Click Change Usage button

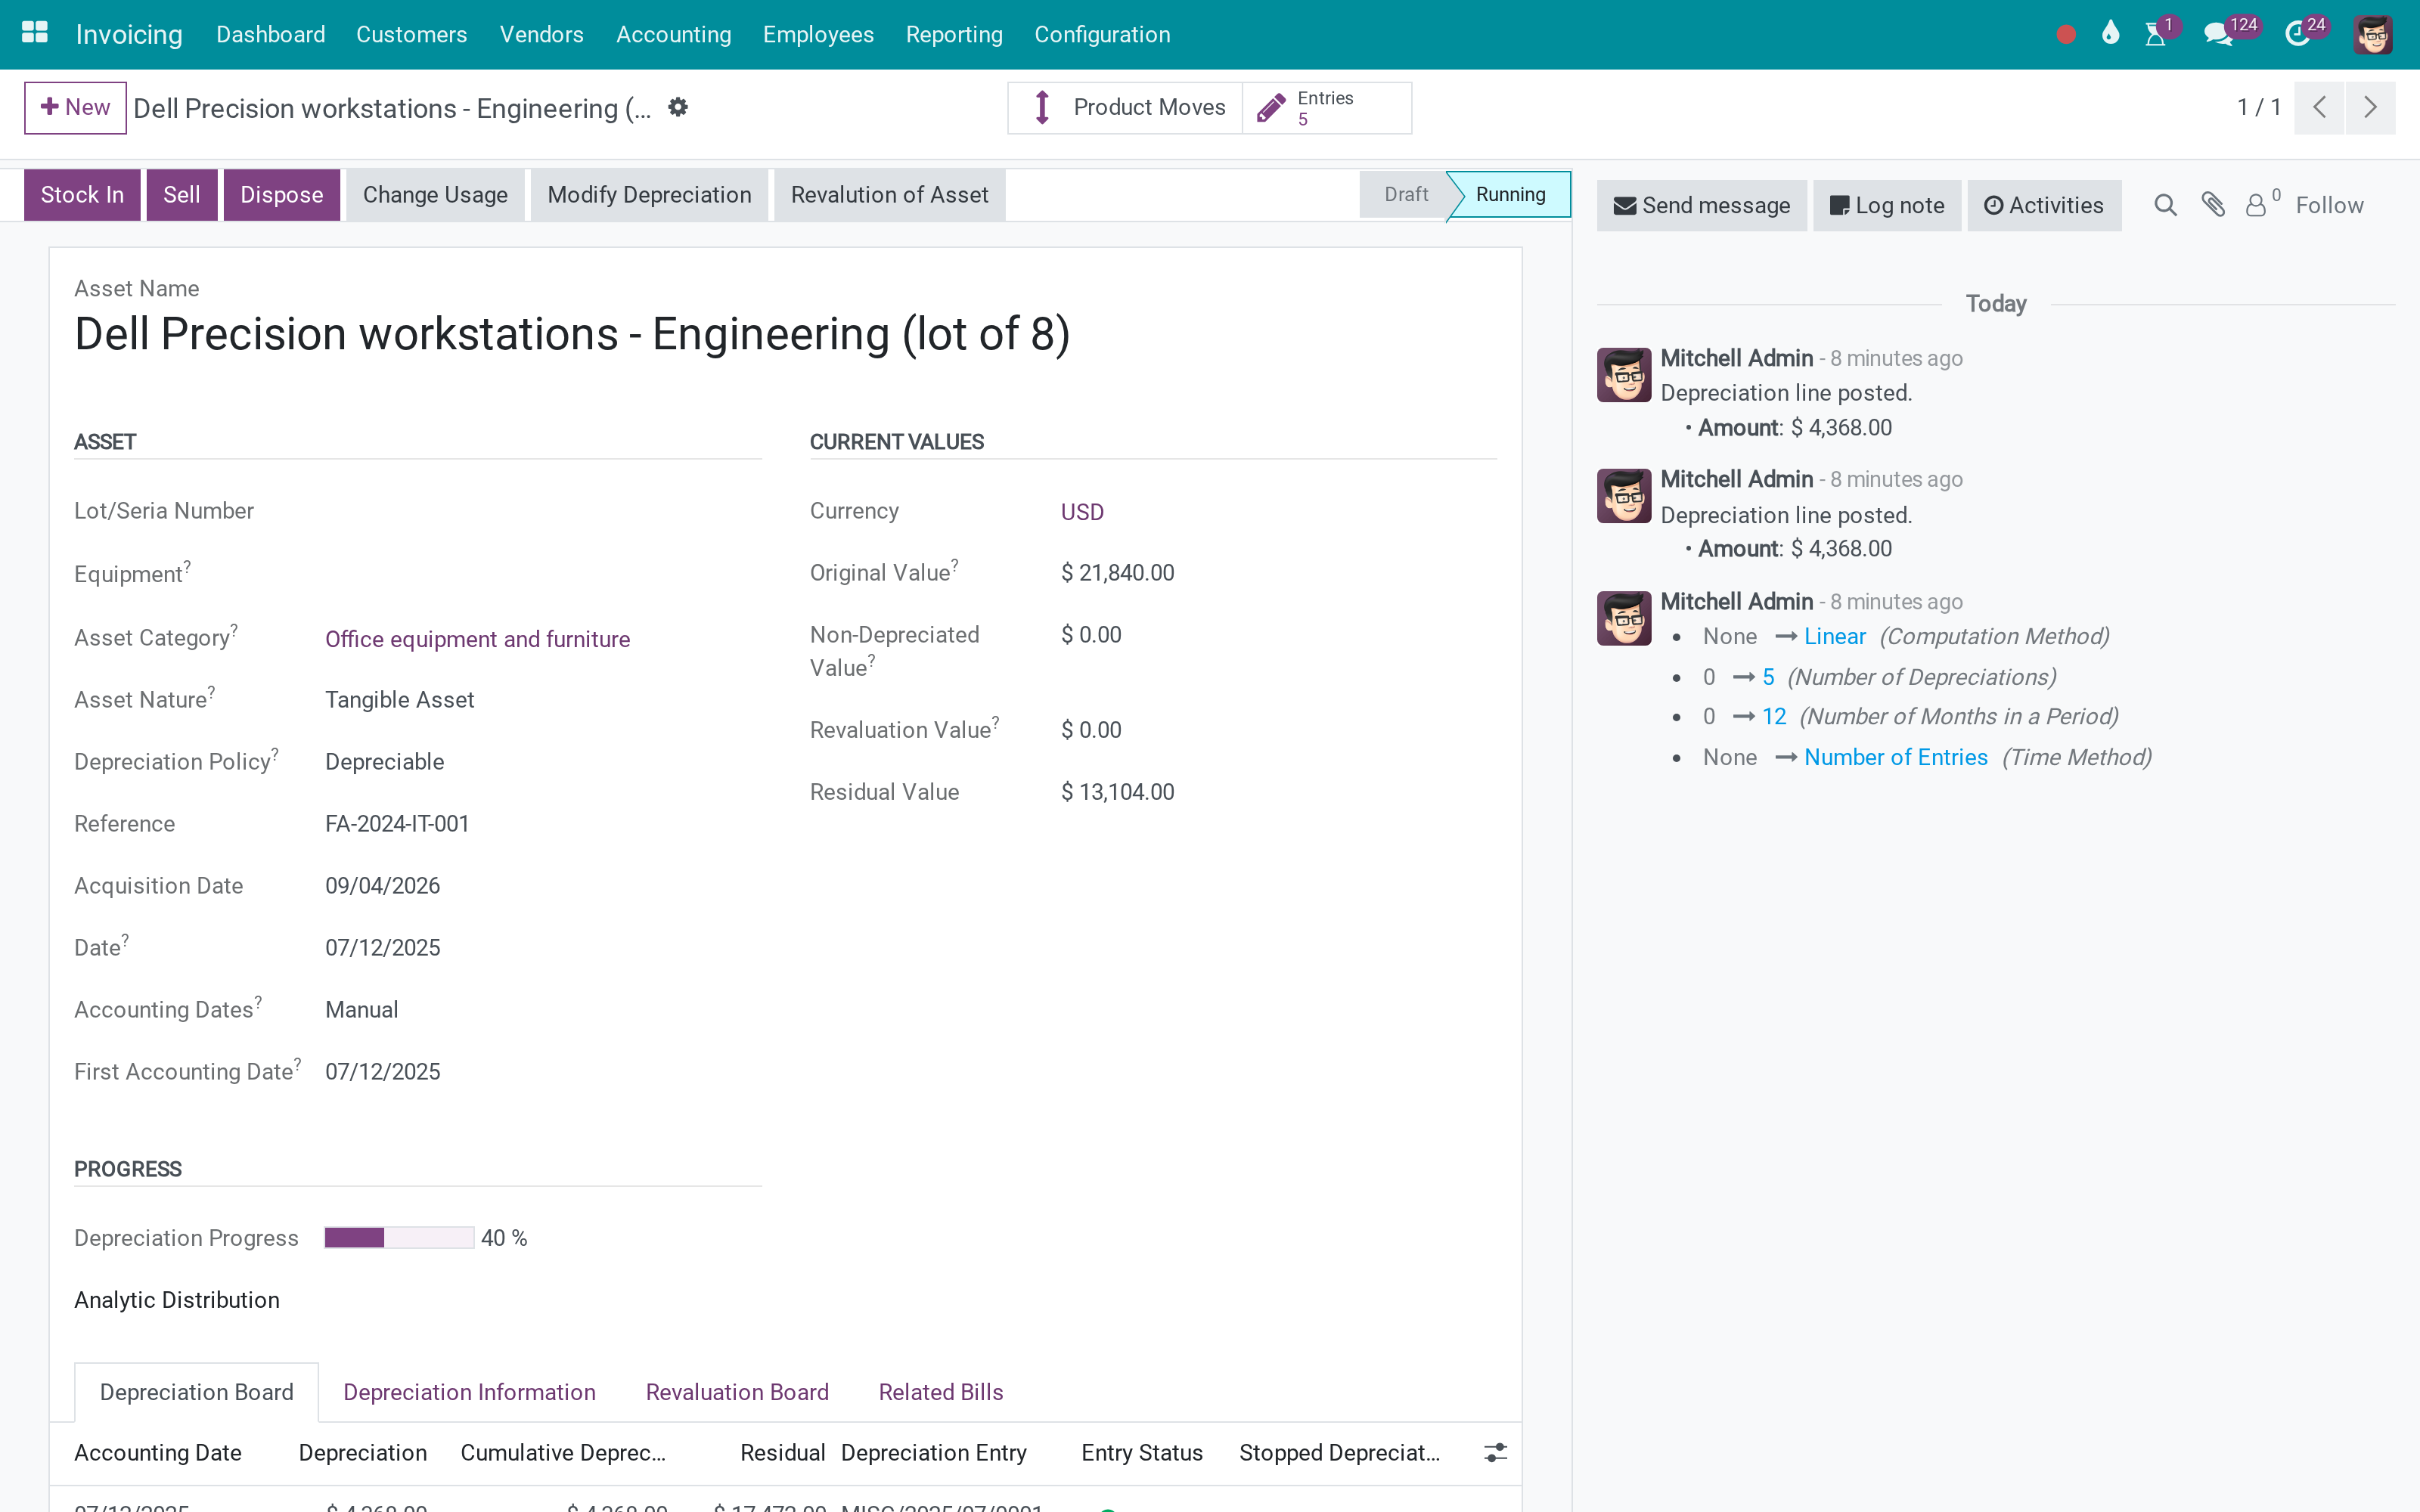click(x=435, y=195)
